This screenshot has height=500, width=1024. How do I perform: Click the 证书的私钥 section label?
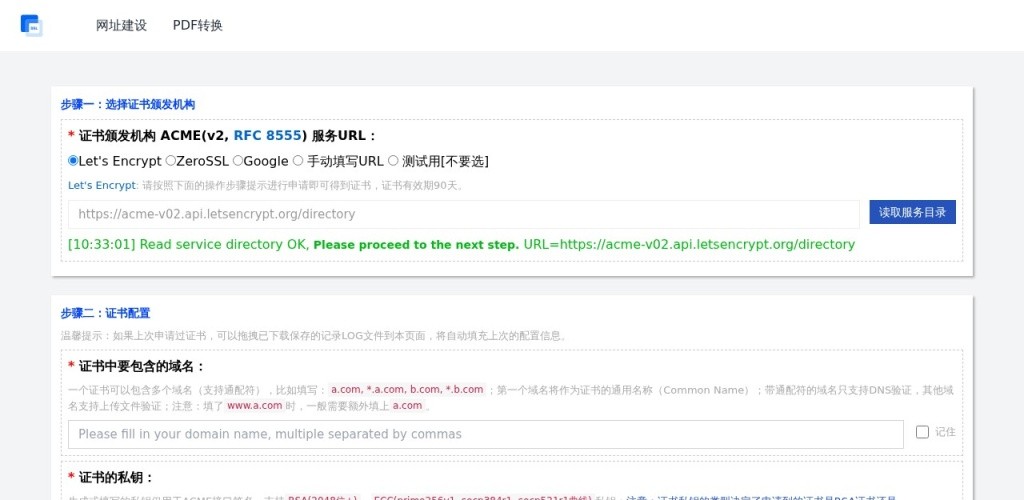coord(116,477)
